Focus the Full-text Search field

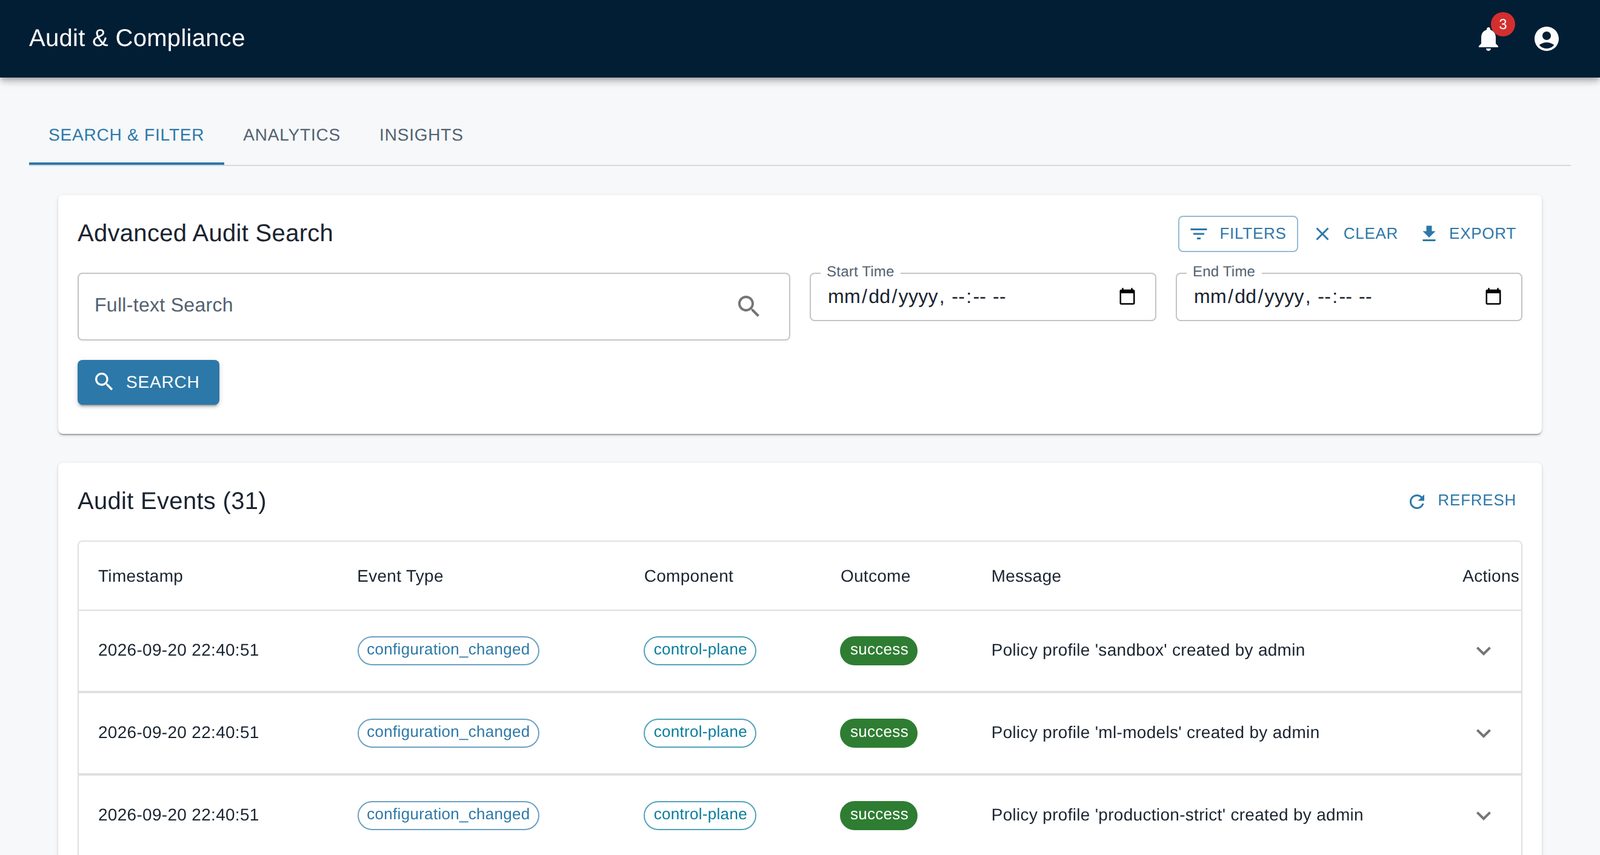(x=434, y=306)
